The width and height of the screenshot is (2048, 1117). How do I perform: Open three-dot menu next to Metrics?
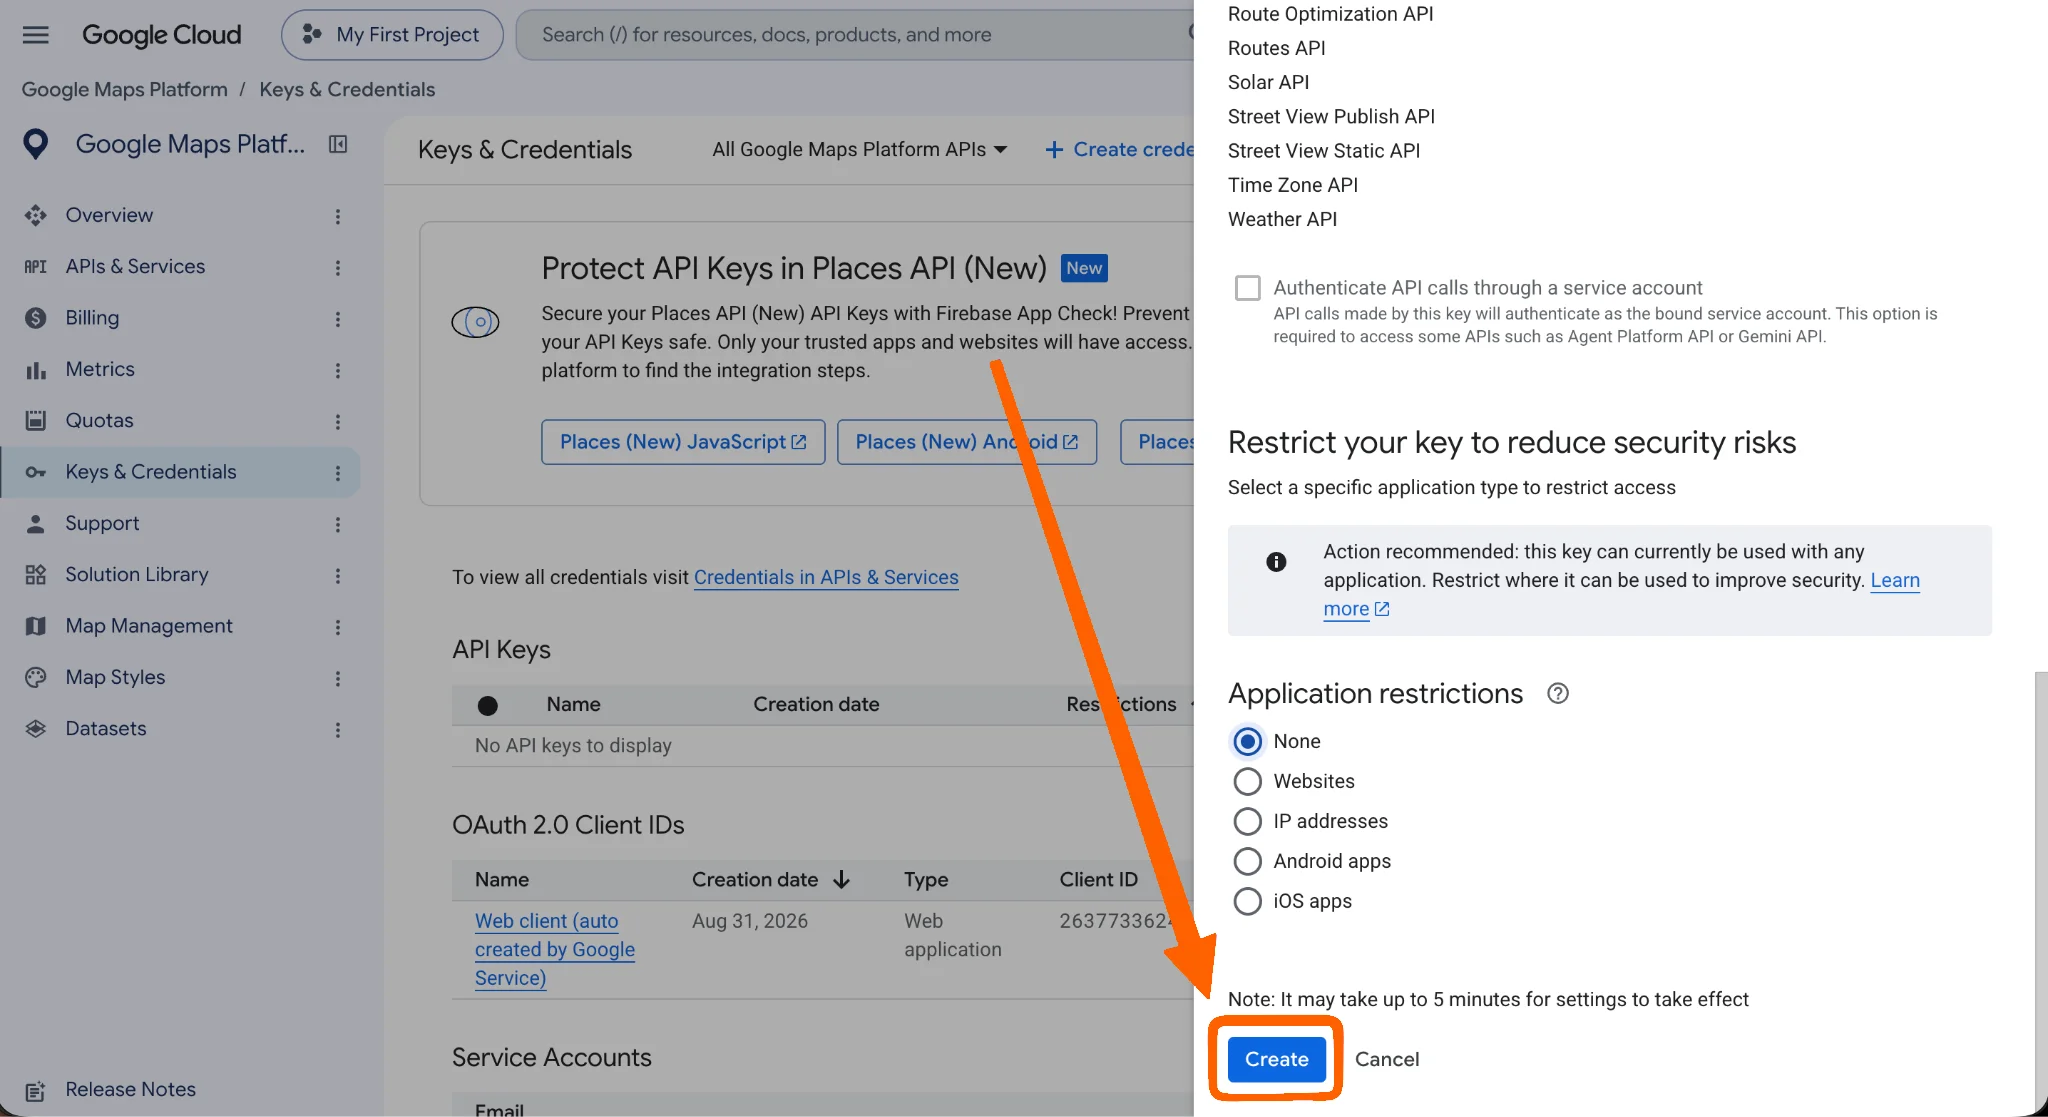point(338,370)
